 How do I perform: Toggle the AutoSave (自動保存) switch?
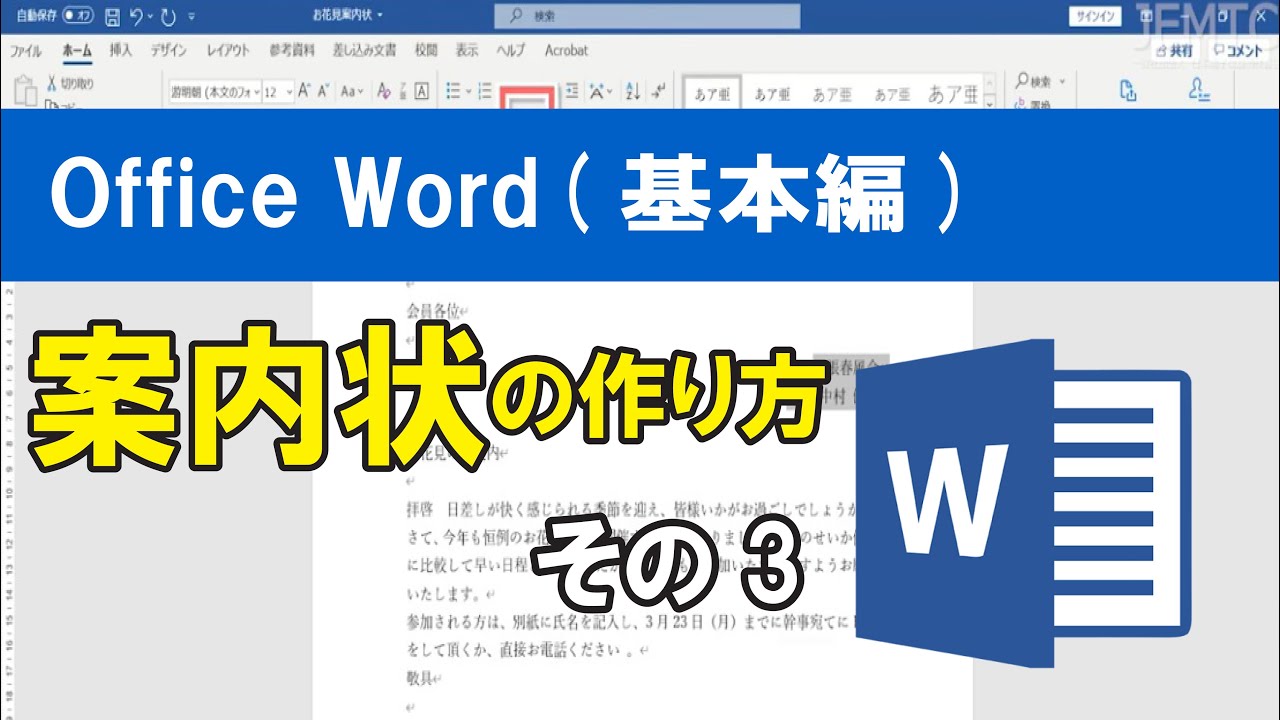(78, 17)
